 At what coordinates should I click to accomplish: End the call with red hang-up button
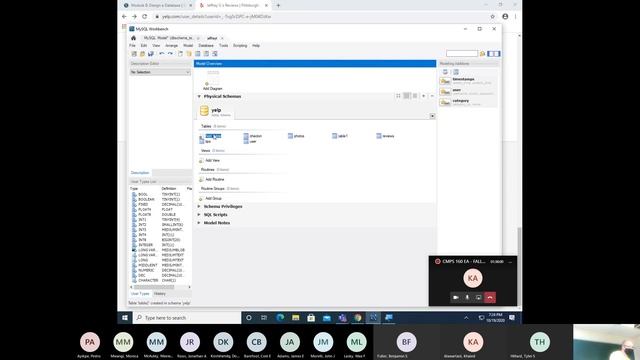coord(490,298)
